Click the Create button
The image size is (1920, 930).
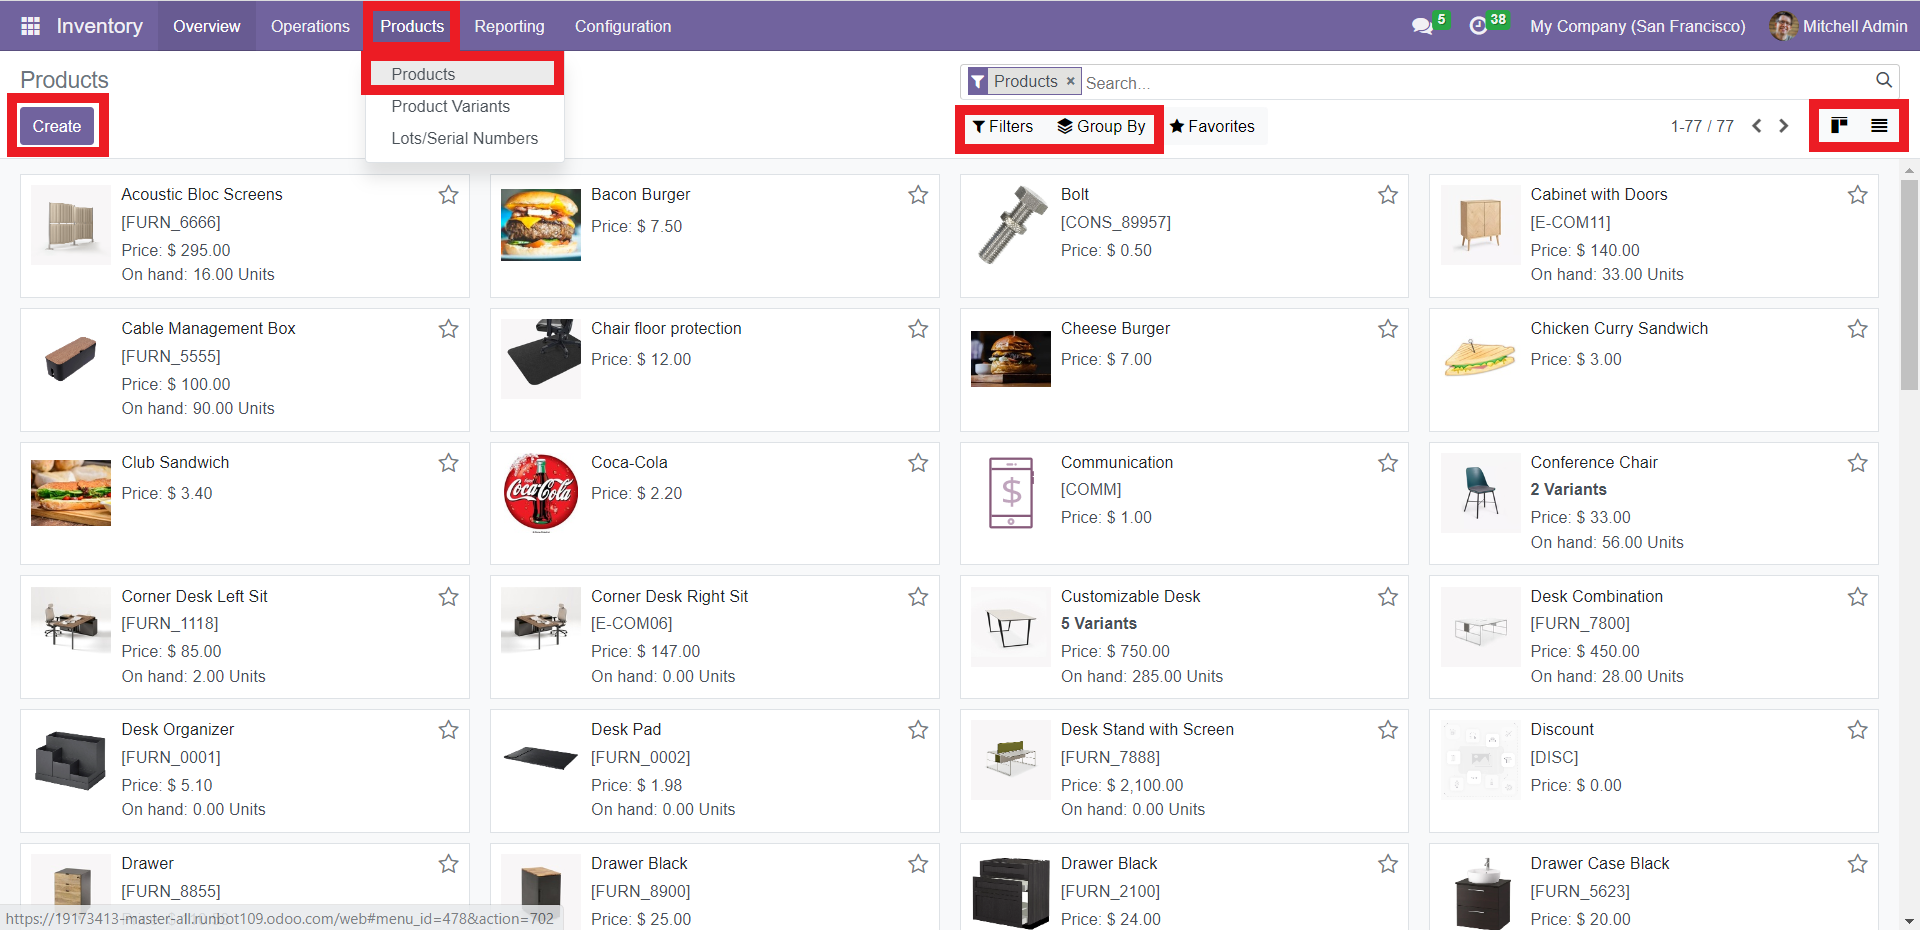pyautogui.click(x=57, y=126)
